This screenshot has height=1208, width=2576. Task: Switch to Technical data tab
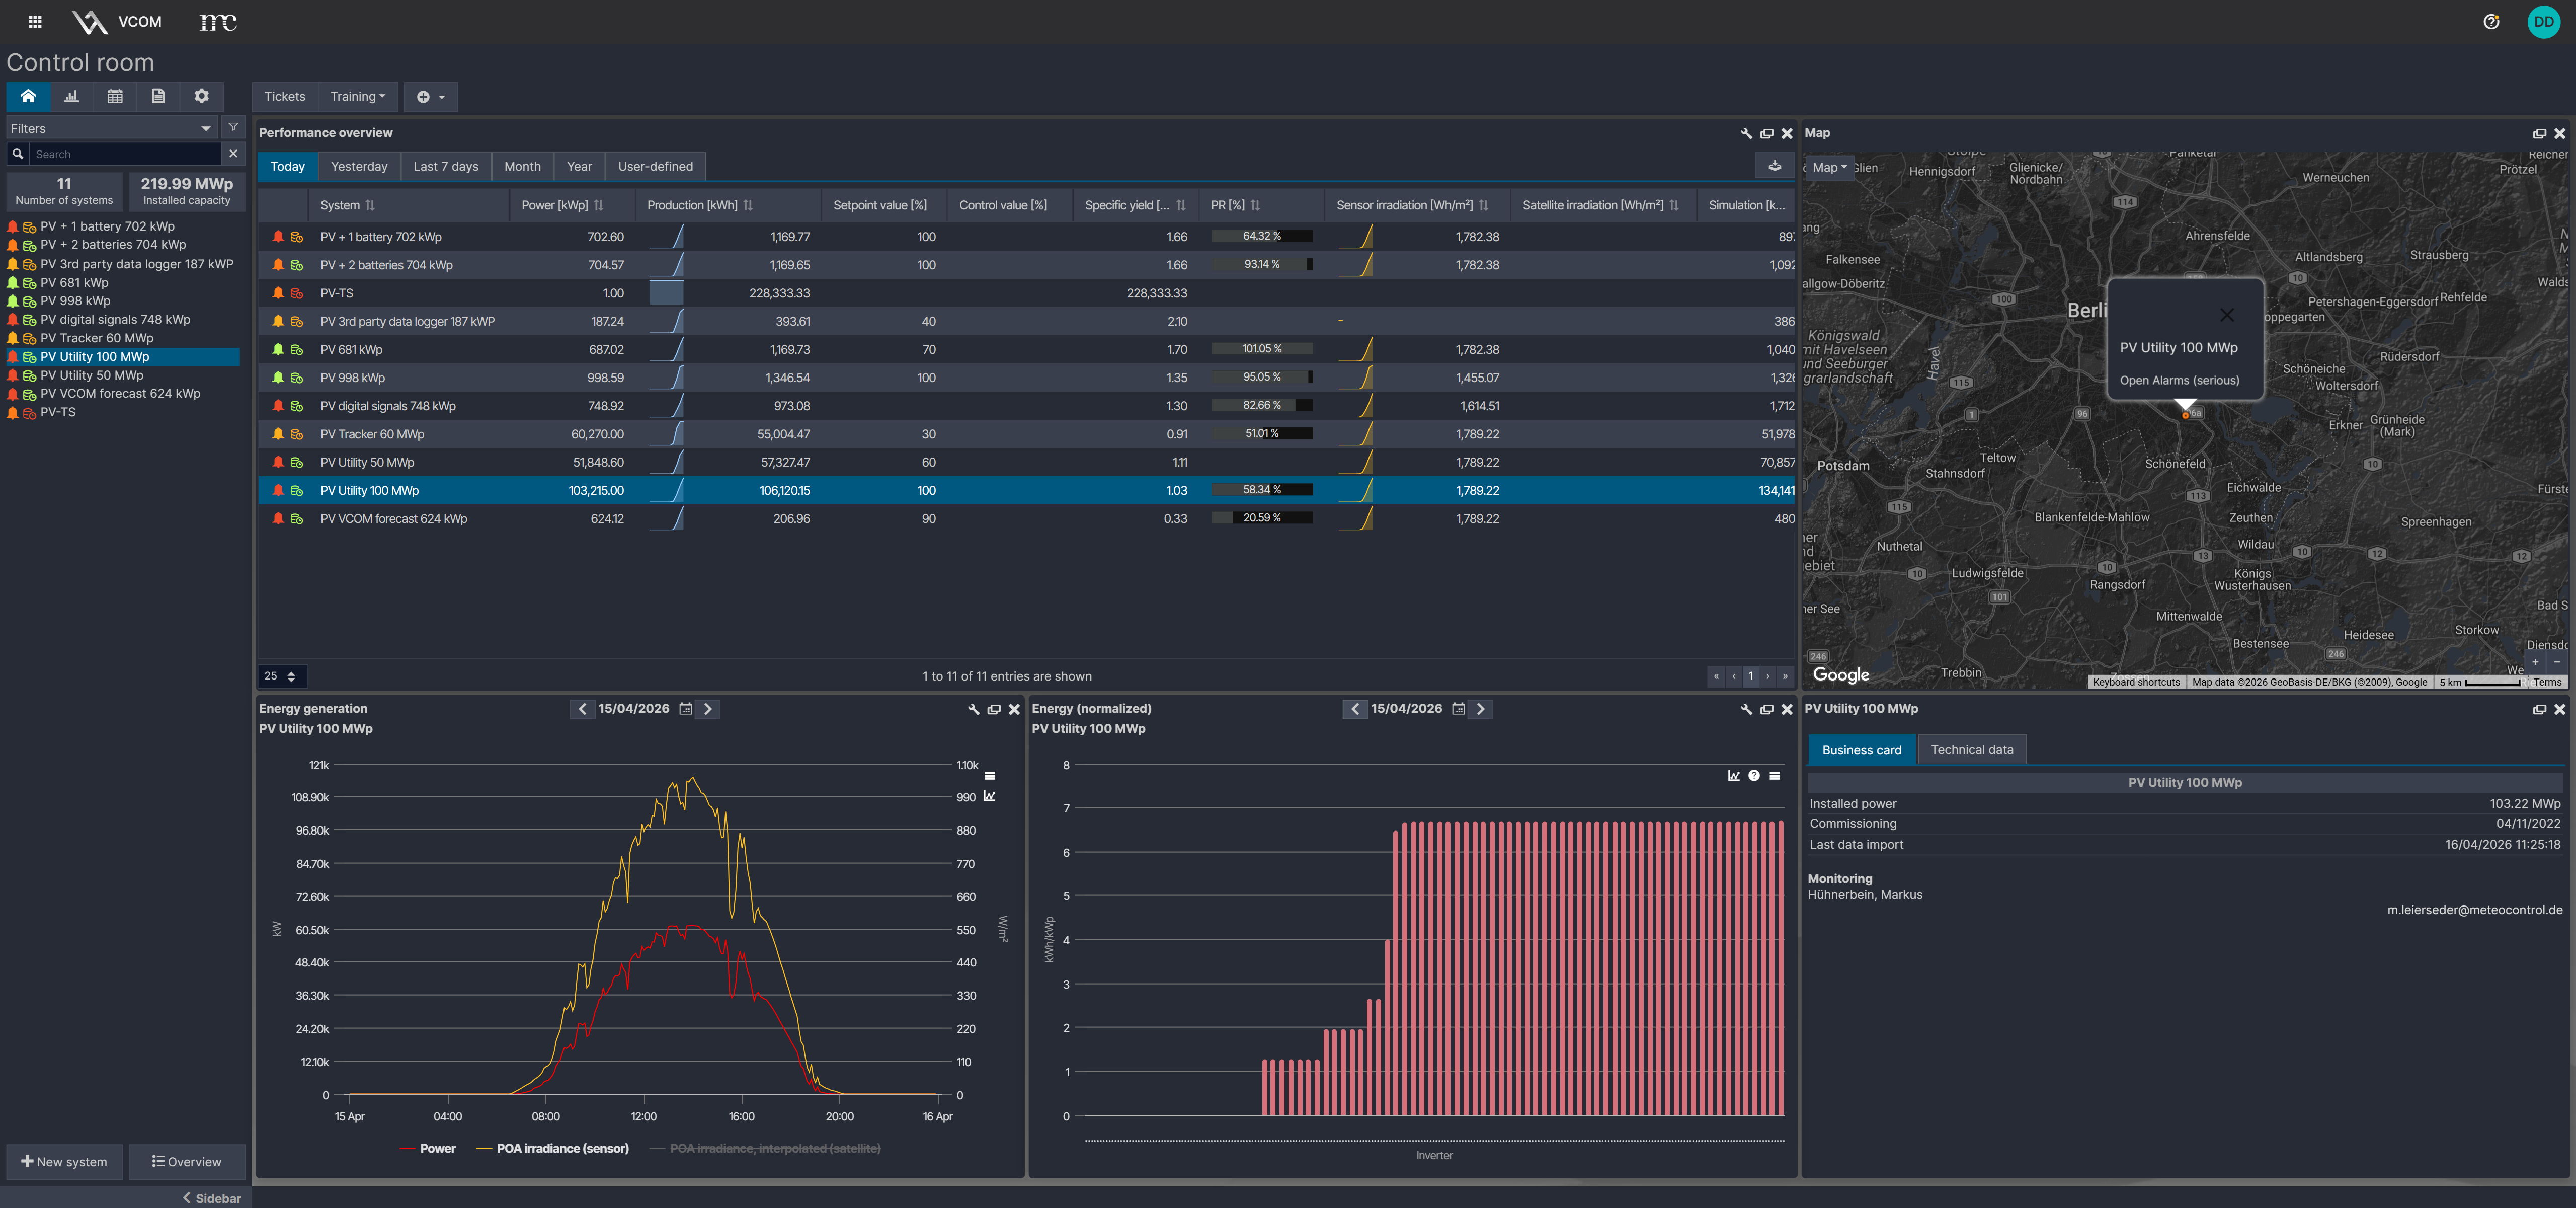click(1971, 750)
